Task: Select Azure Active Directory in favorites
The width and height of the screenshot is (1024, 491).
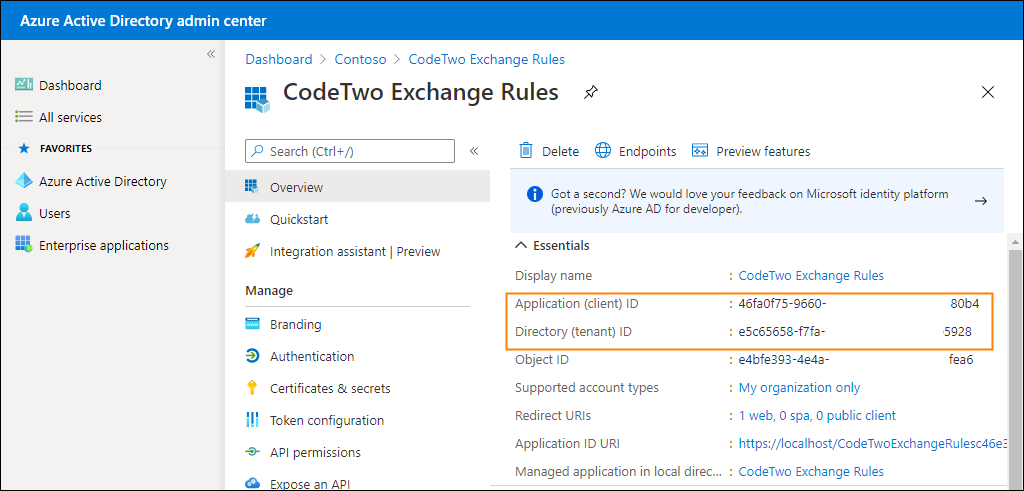Action: point(103,182)
